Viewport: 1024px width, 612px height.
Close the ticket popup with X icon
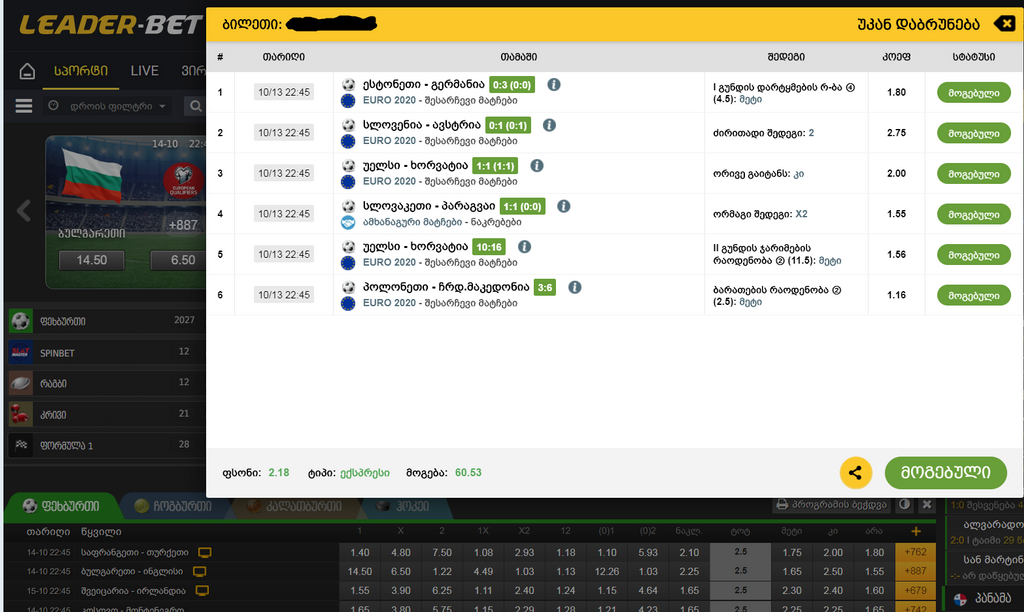pyautogui.click(x=1005, y=24)
